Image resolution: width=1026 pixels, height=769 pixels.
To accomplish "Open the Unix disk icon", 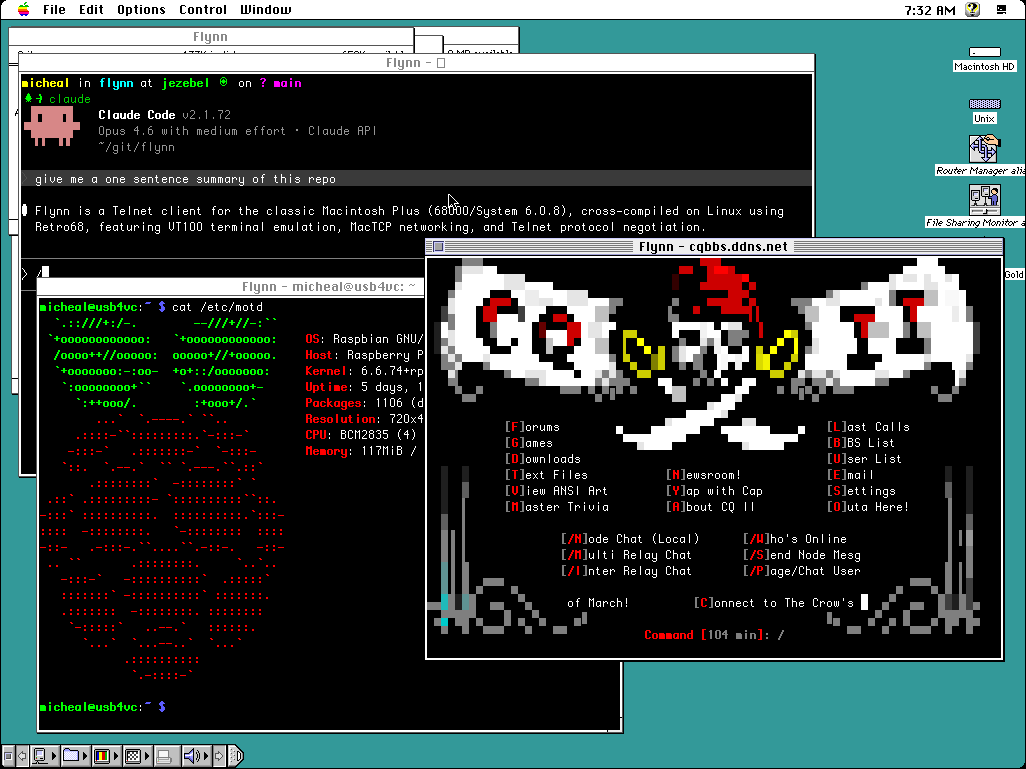I will click(x=984, y=104).
